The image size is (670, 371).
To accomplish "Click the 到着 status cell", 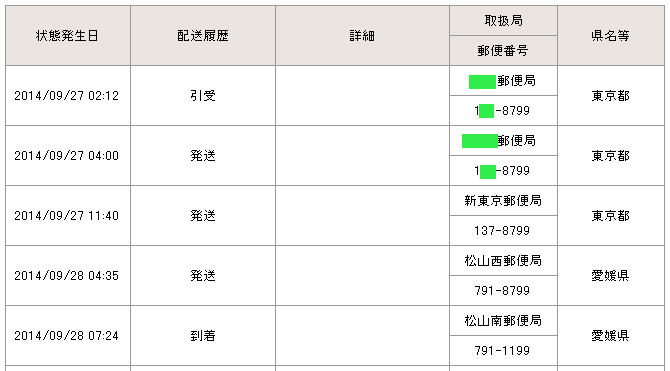I will [x=203, y=336].
